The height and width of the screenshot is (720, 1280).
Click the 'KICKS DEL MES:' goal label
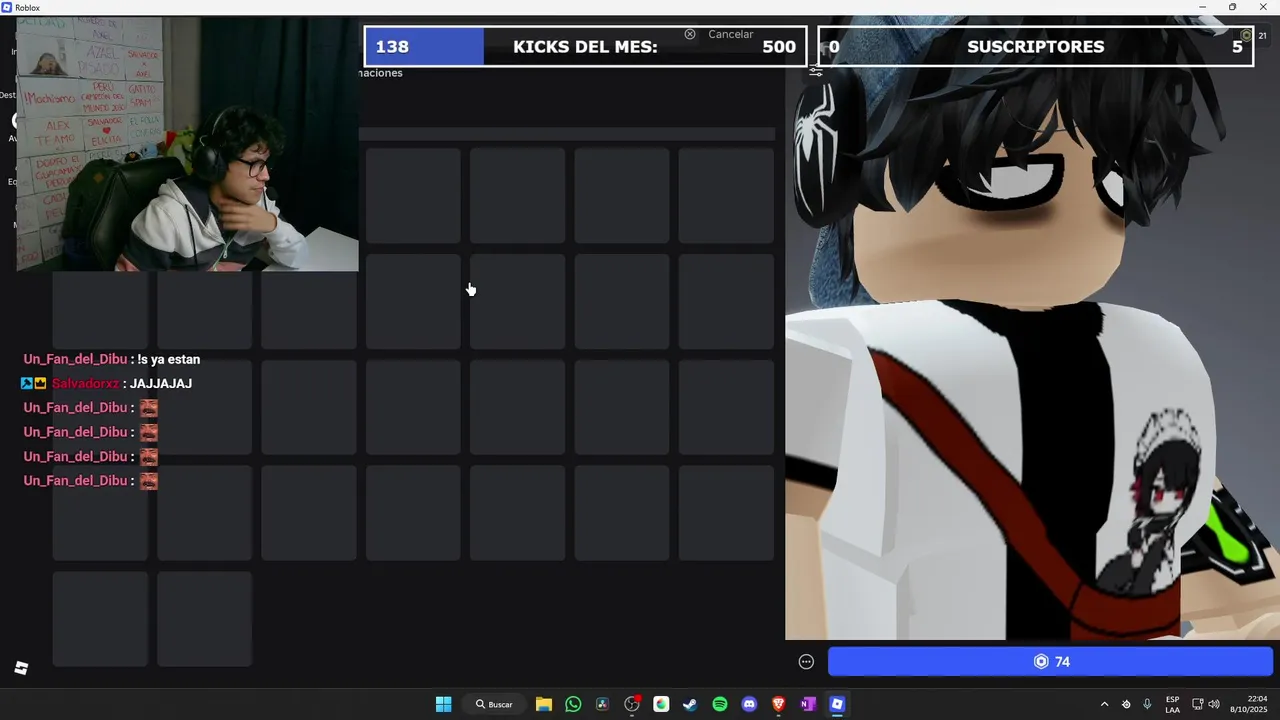coord(585,47)
